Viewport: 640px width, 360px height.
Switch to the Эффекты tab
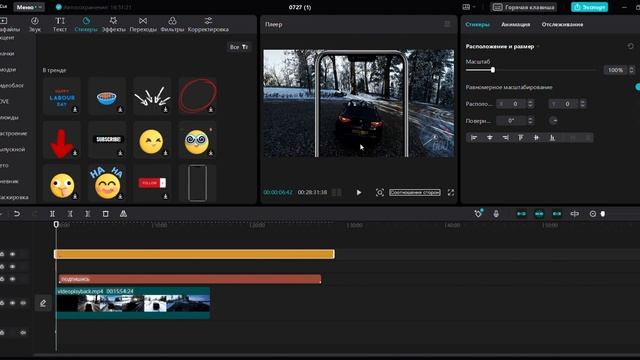pyautogui.click(x=113, y=24)
